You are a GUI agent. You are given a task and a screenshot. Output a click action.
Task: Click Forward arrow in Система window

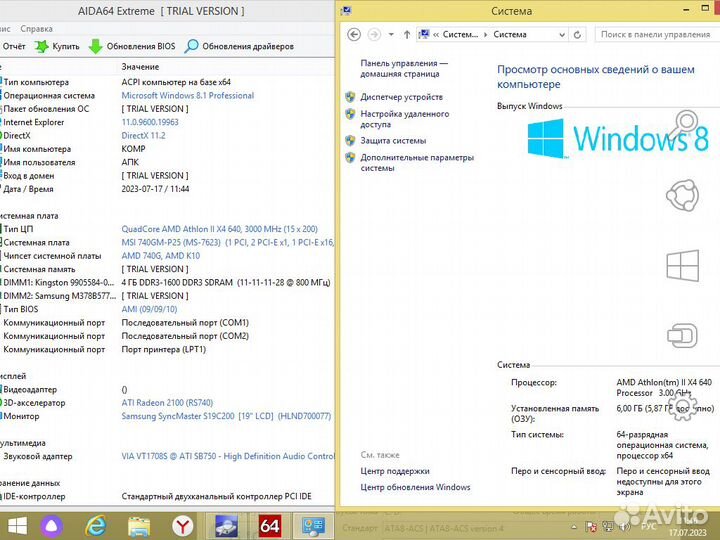[x=375, y=34]
